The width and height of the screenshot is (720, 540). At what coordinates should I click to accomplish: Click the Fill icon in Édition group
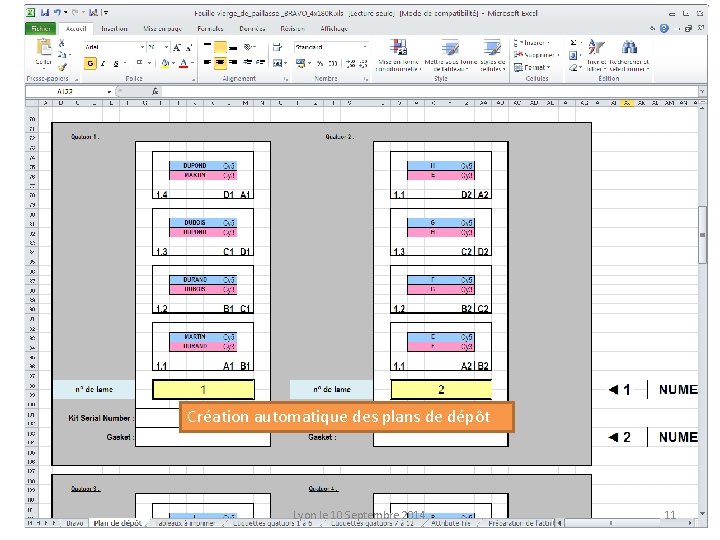click(573, 56)
